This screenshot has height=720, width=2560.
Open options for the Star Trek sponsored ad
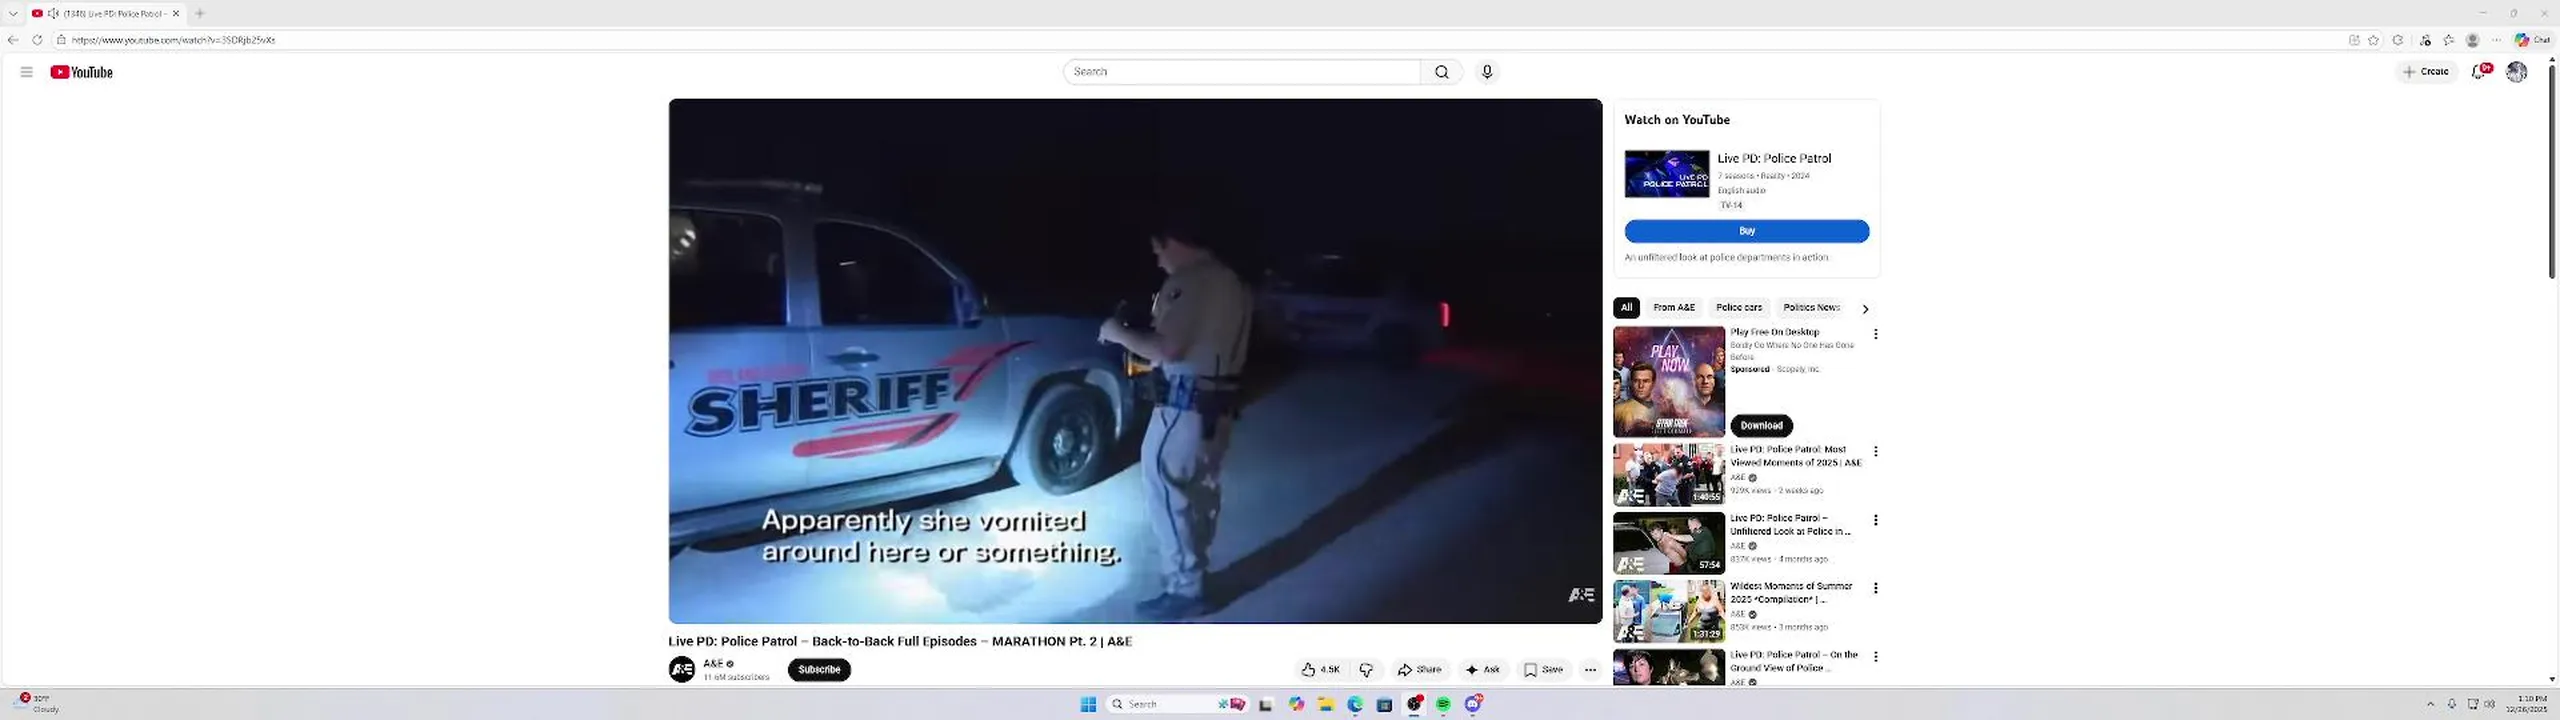[x=1875, y=334]
